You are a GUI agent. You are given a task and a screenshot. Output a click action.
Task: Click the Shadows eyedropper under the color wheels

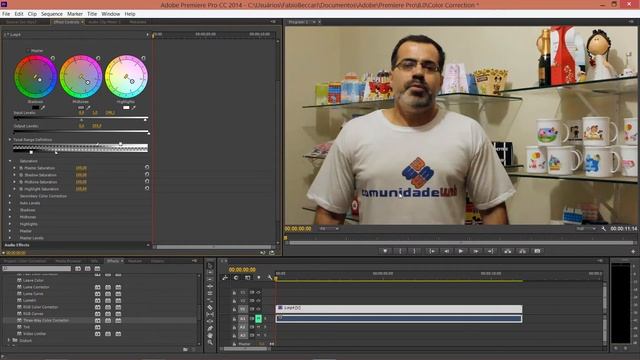pyautogui.click(x=43, y=108)
